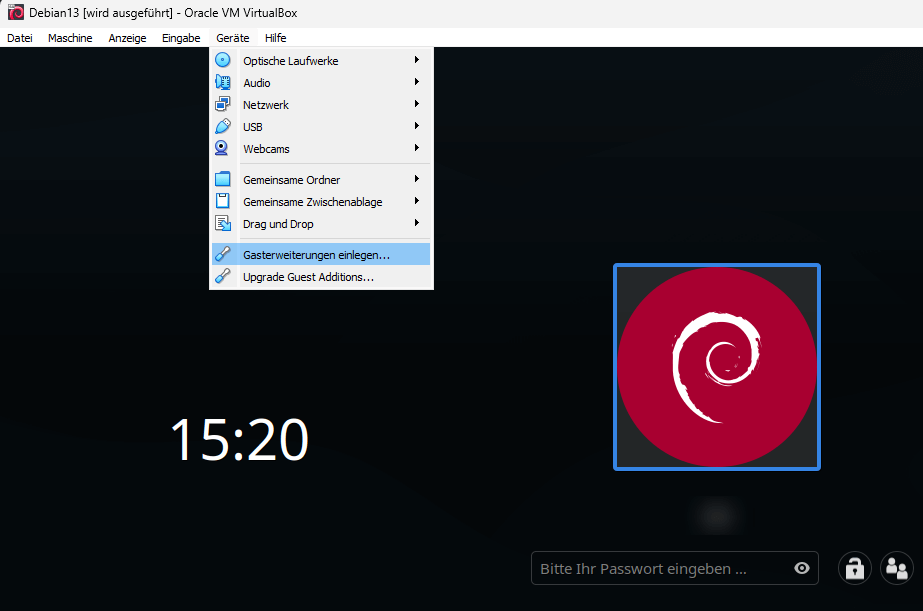Close the open Geräte menu

[x=233, y=38]
